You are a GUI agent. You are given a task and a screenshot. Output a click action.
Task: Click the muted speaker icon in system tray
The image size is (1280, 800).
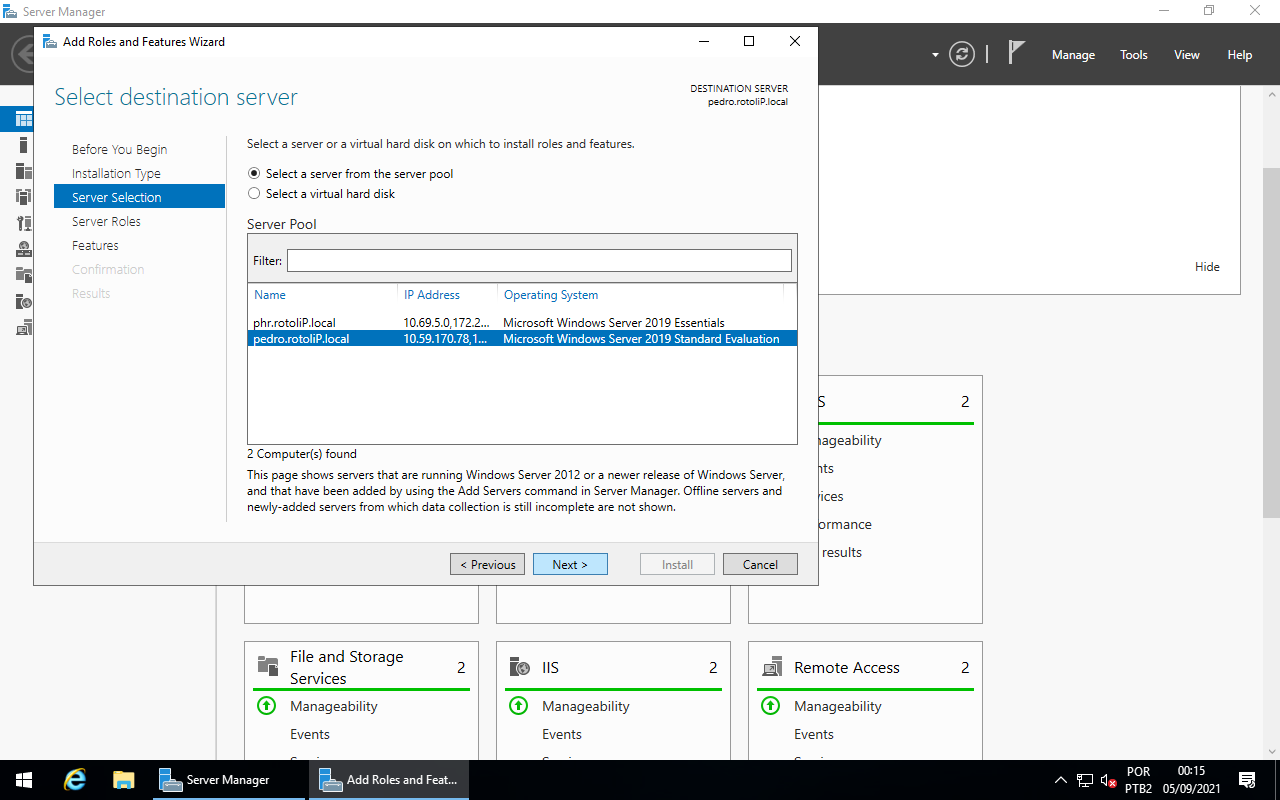tap(1108, 780)
